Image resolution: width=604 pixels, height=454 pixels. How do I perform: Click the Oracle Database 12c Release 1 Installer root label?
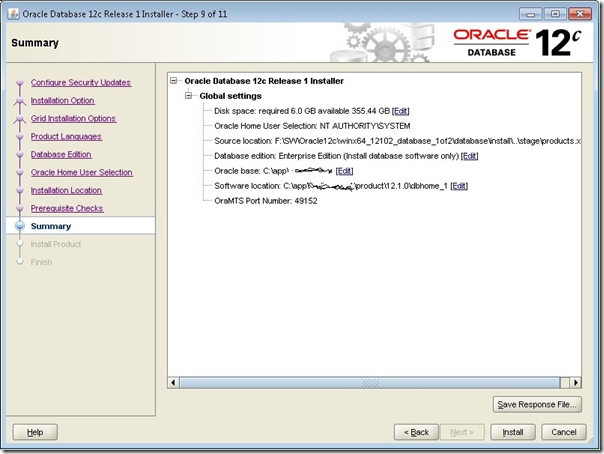point(264,81)
